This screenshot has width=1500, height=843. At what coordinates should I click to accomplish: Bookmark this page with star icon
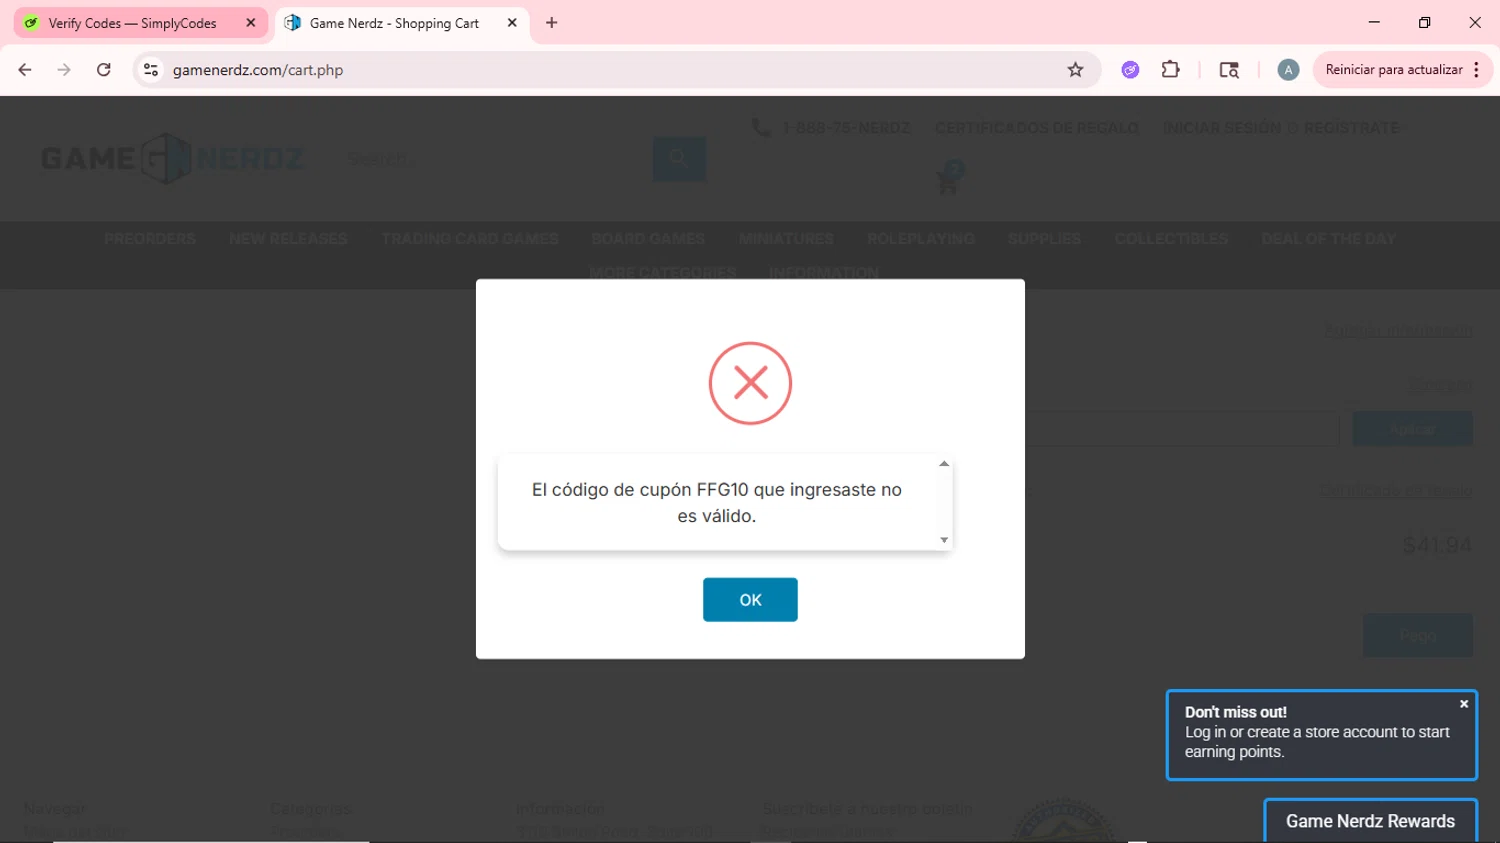coord(1076,70)
